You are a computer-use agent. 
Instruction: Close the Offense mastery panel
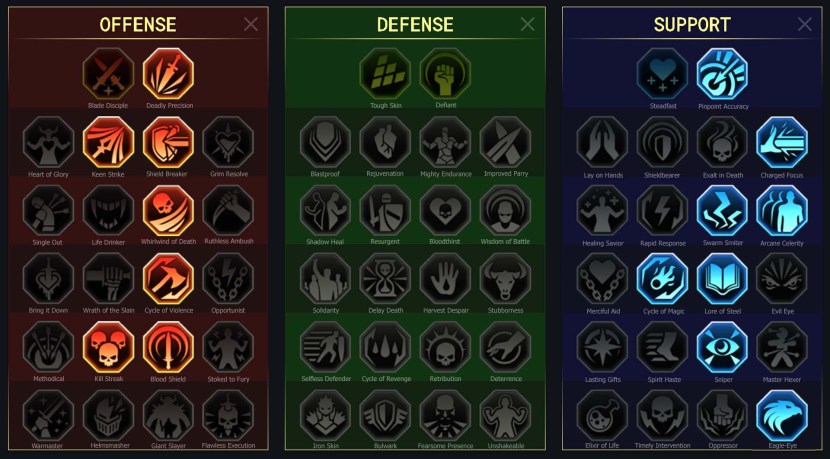[251, 24]
